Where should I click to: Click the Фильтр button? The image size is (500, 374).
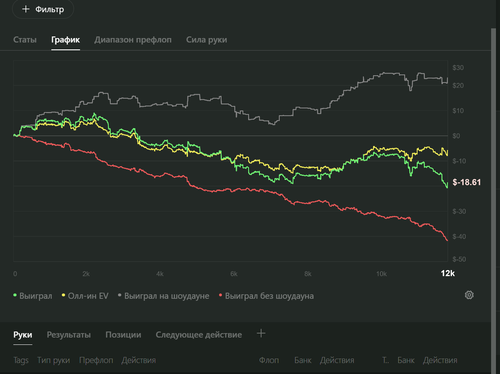click(x=43, y=9)
